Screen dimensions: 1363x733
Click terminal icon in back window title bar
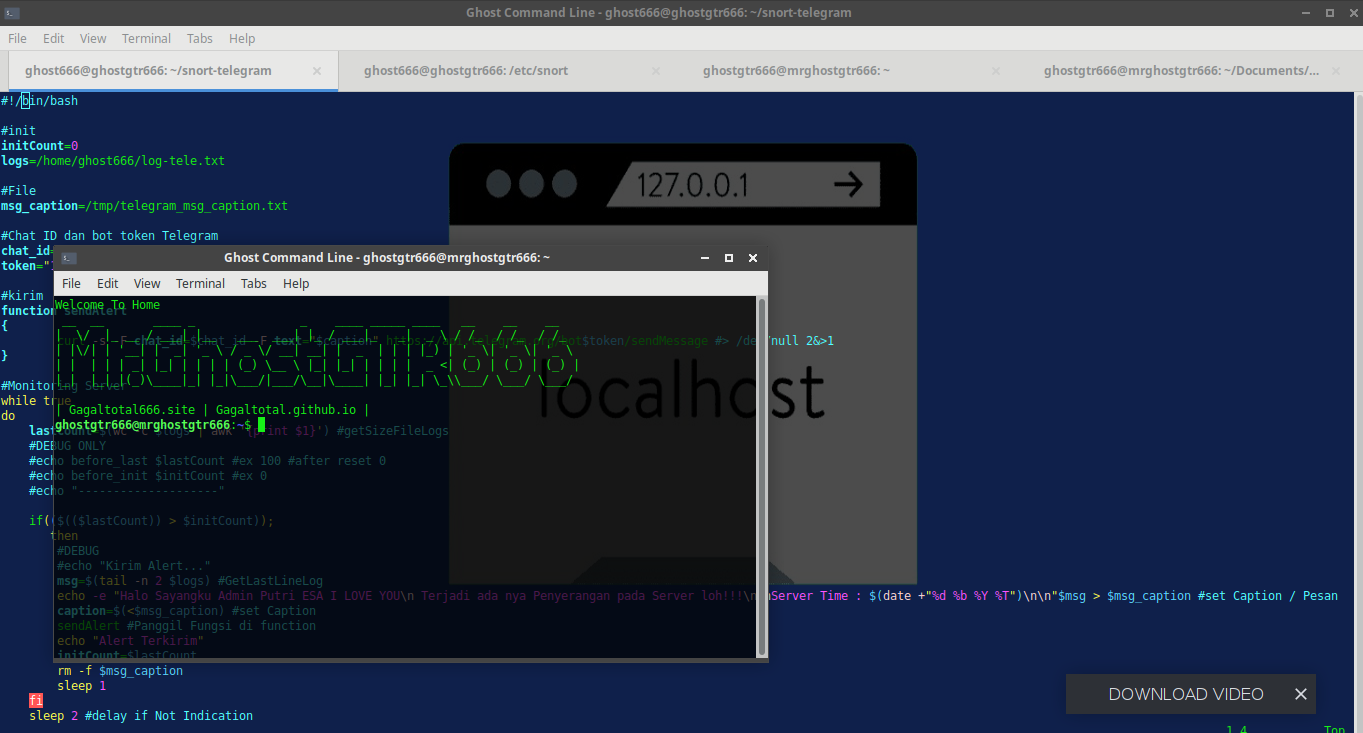tap(12, 12)
